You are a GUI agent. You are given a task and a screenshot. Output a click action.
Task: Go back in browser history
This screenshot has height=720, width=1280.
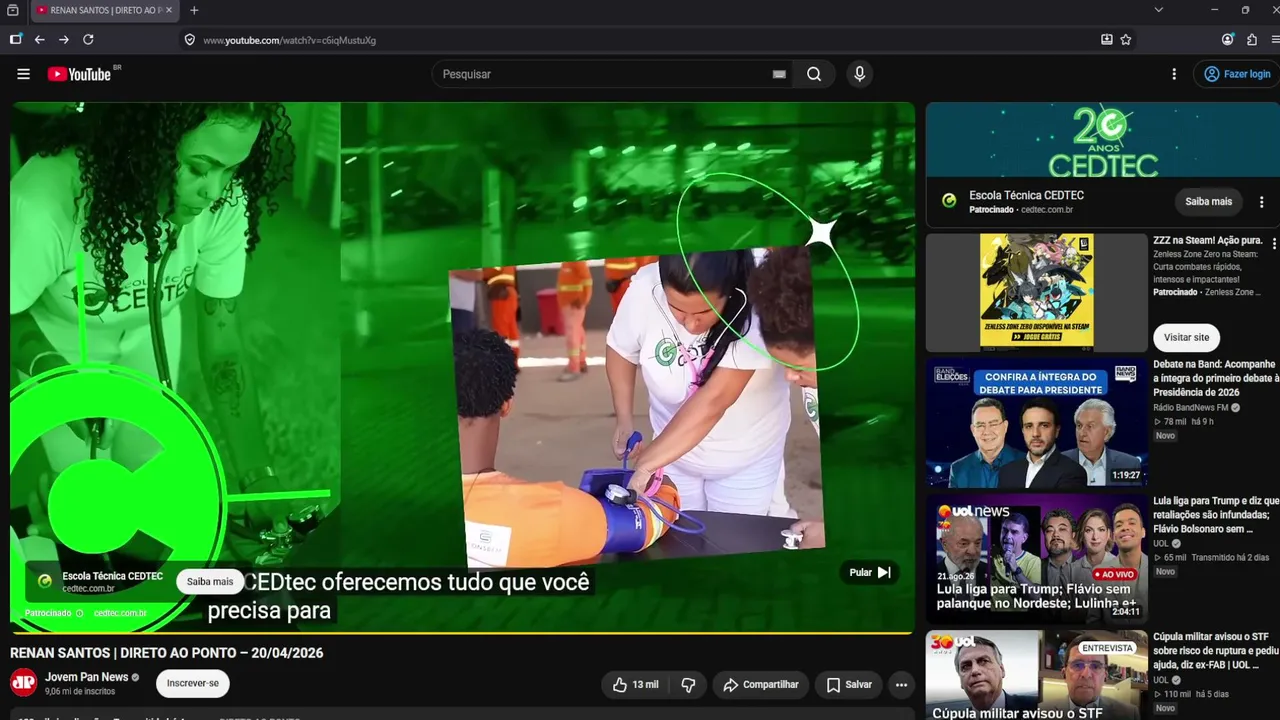pos(40,40)
